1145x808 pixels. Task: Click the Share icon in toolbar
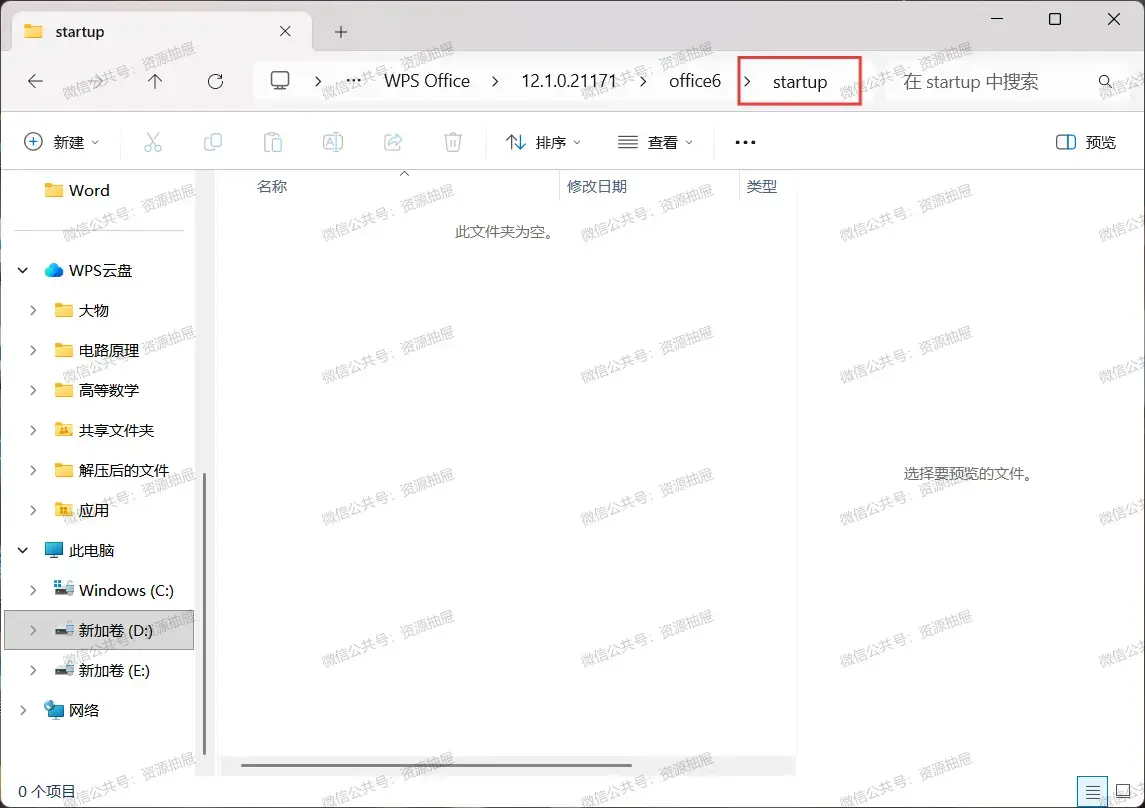(393, 142)
